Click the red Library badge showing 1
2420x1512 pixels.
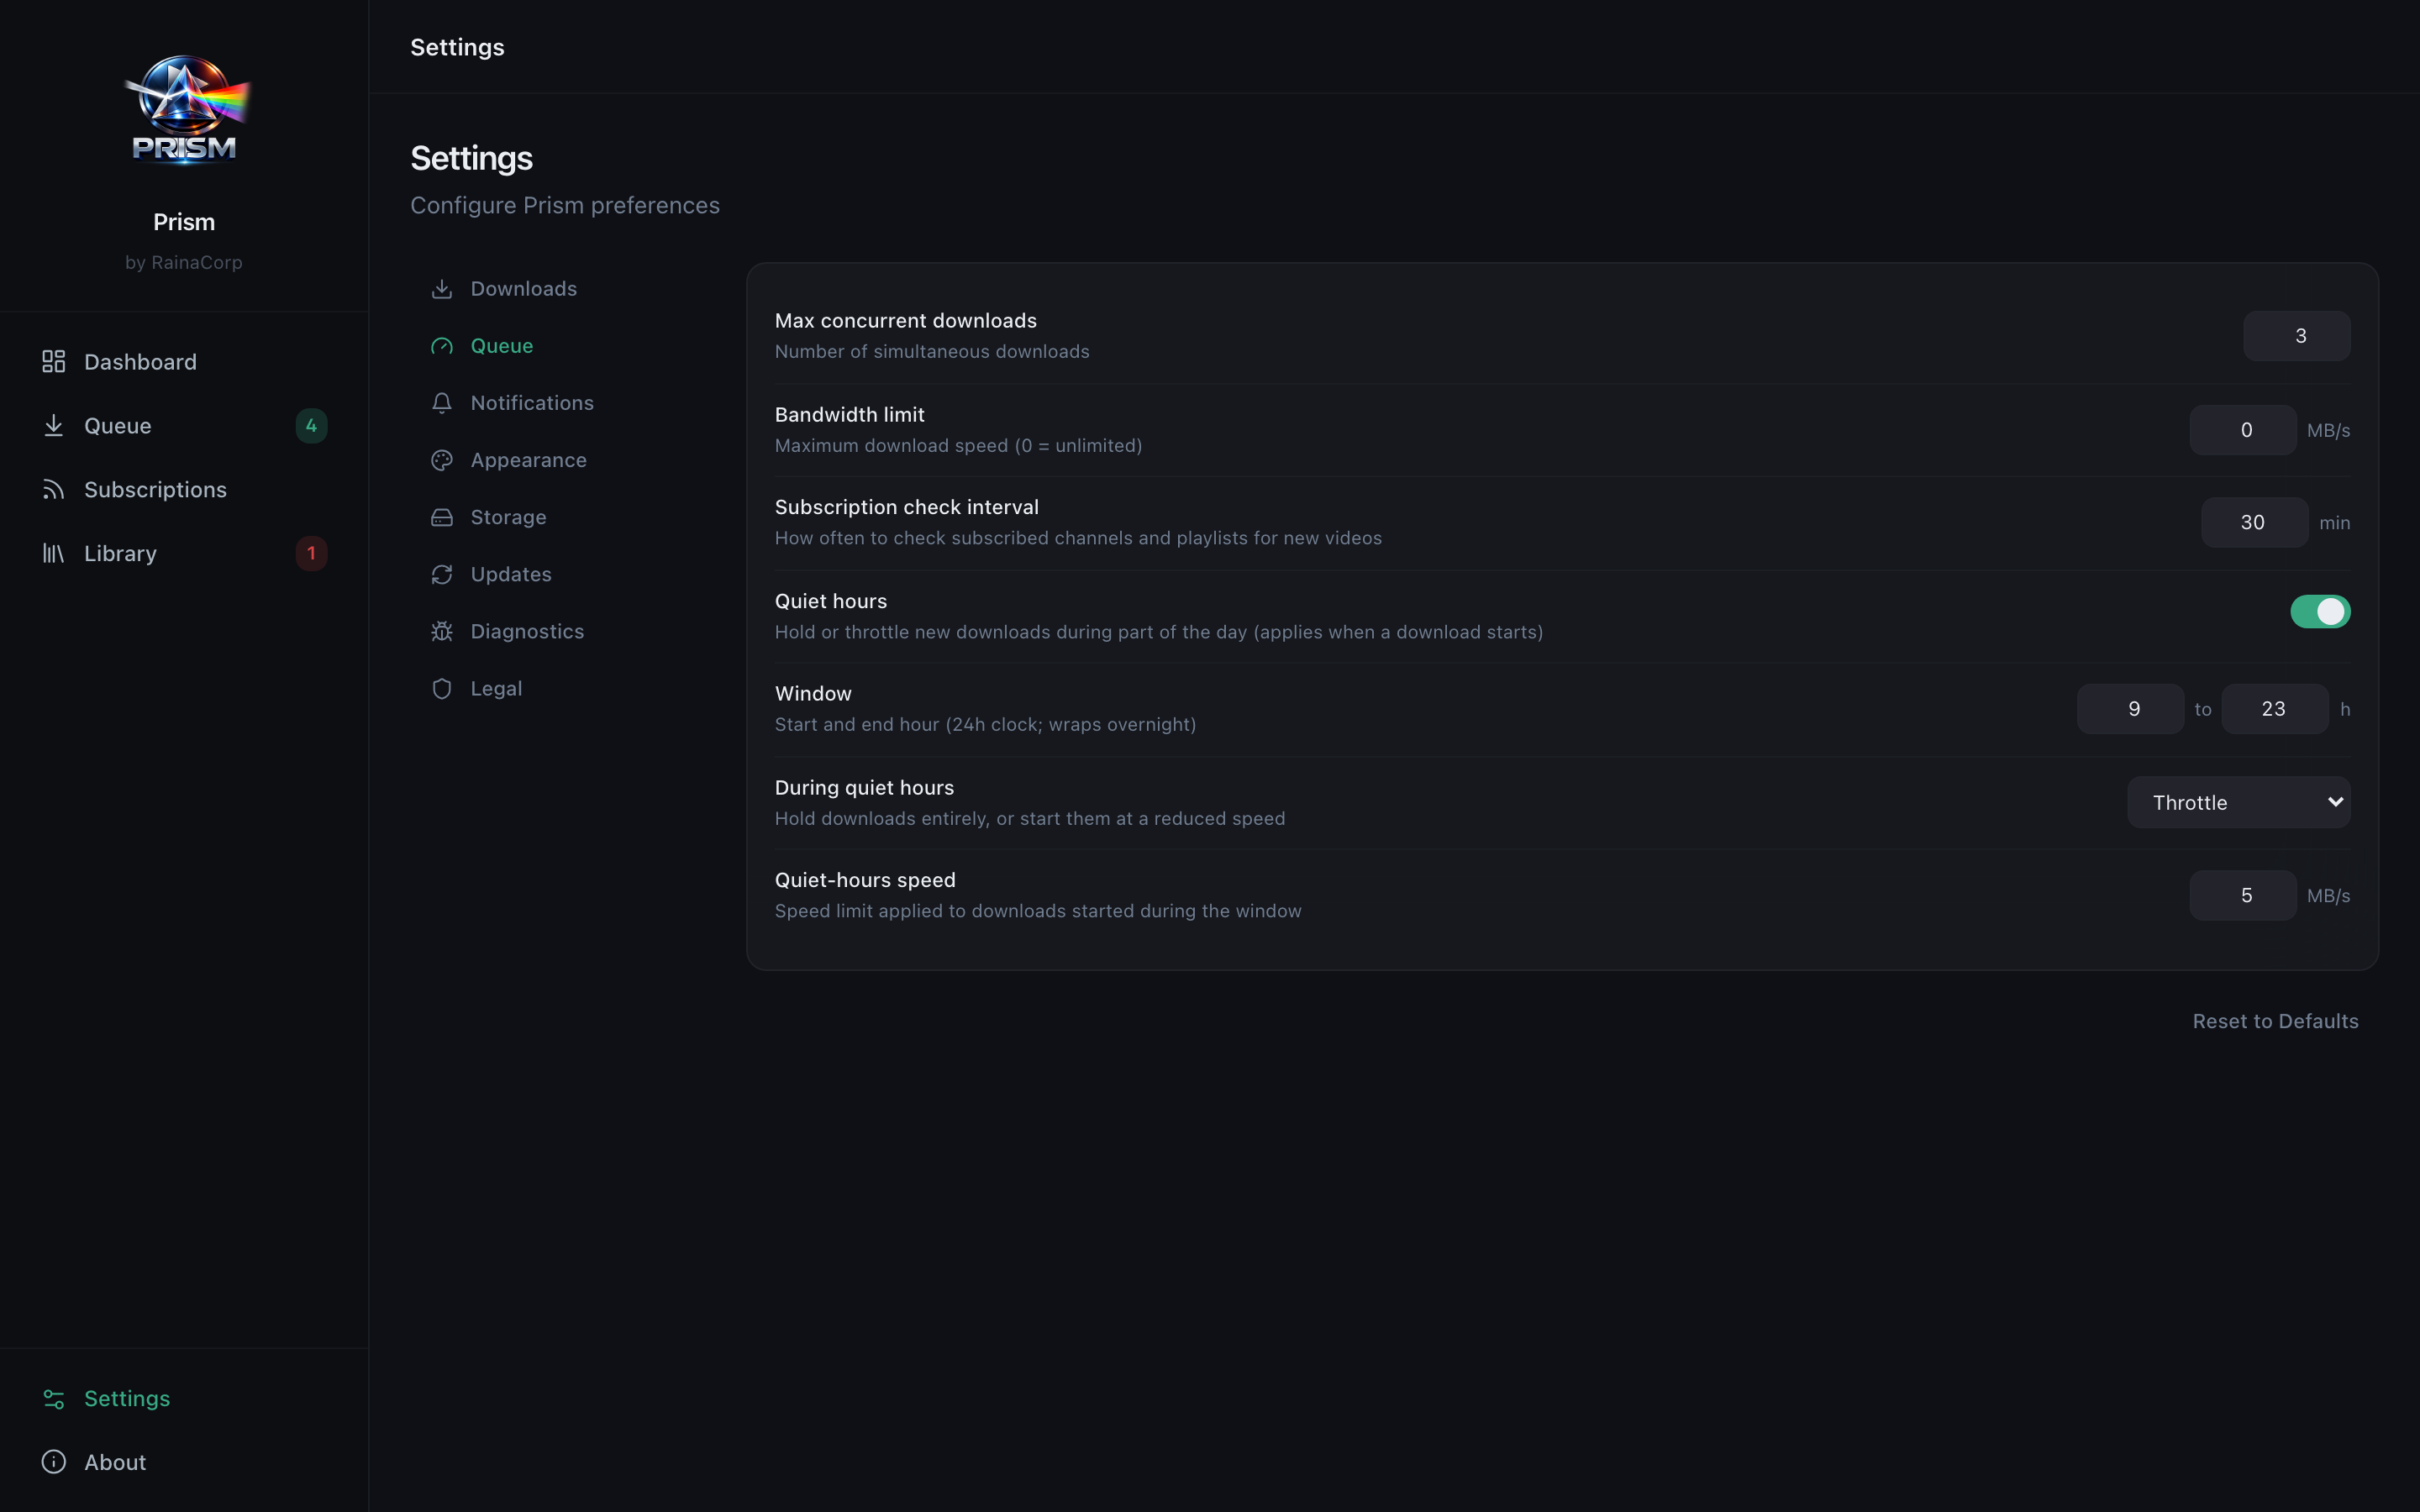311,553
